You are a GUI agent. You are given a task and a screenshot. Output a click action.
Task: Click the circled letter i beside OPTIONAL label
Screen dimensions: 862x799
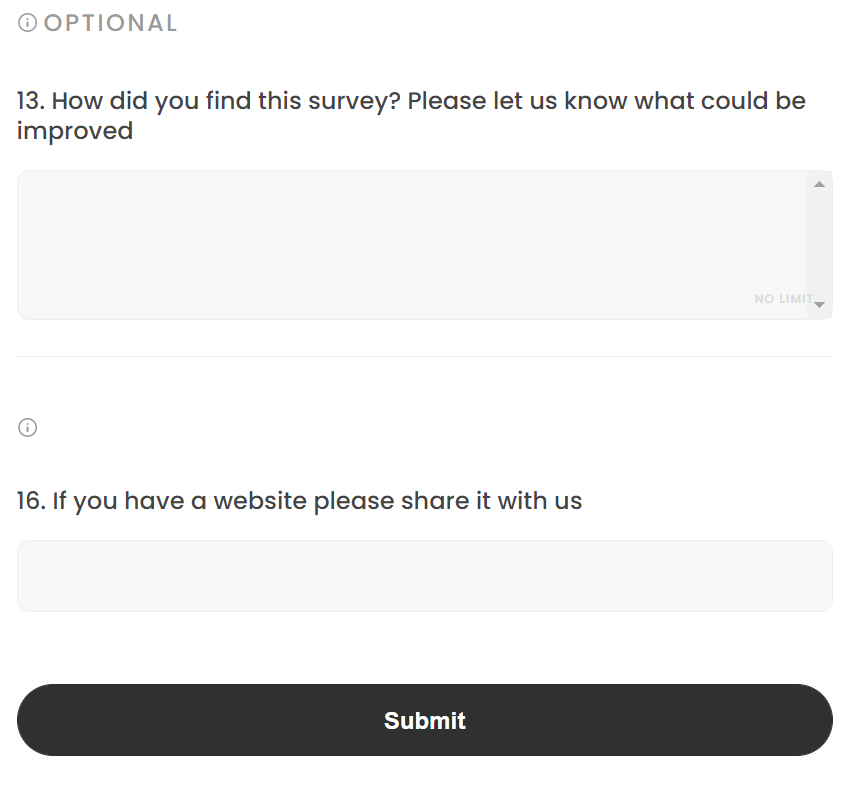point(26,22)
